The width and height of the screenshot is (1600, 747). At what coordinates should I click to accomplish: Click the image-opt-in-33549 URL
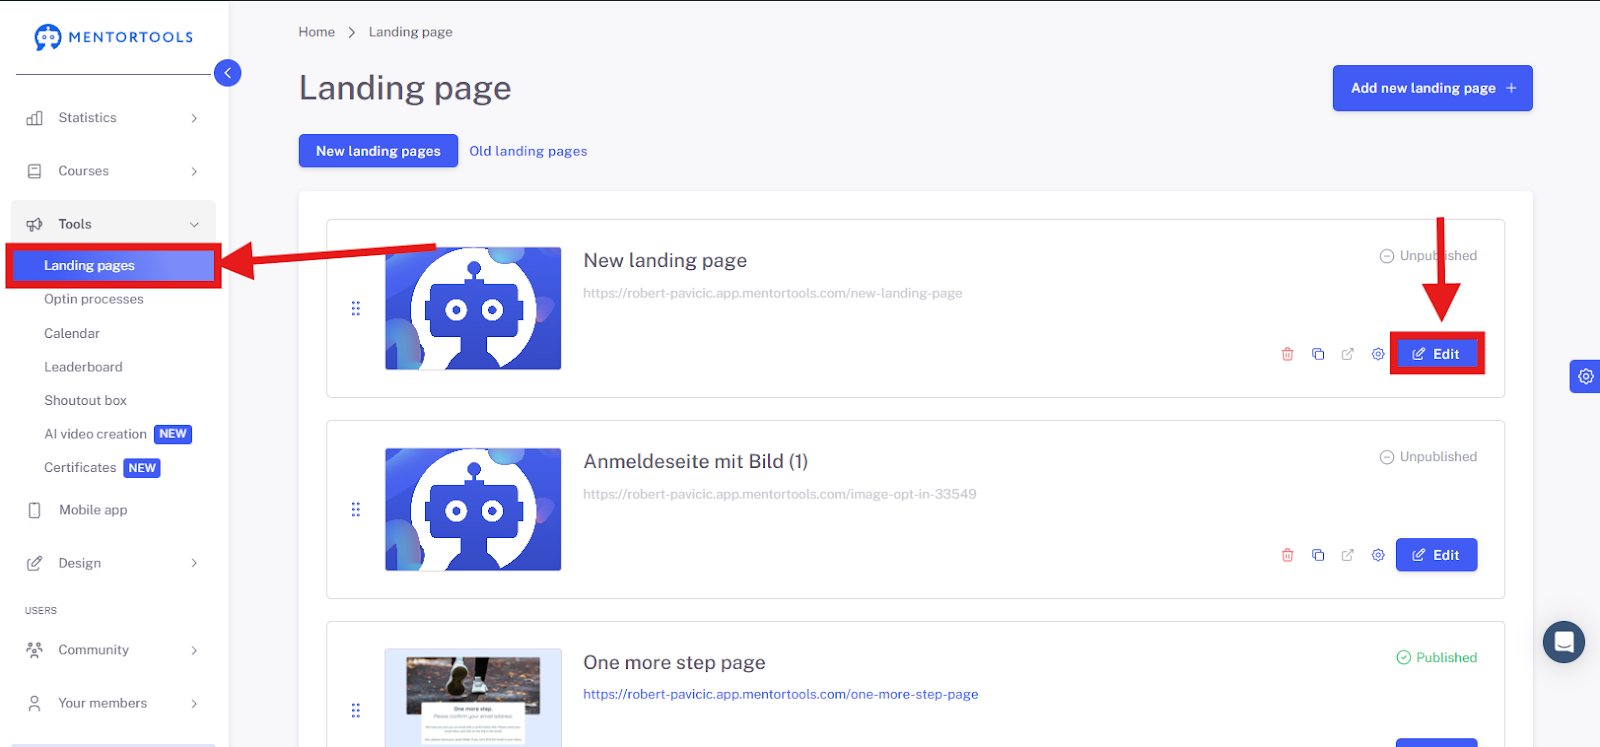tap(780, 494)
